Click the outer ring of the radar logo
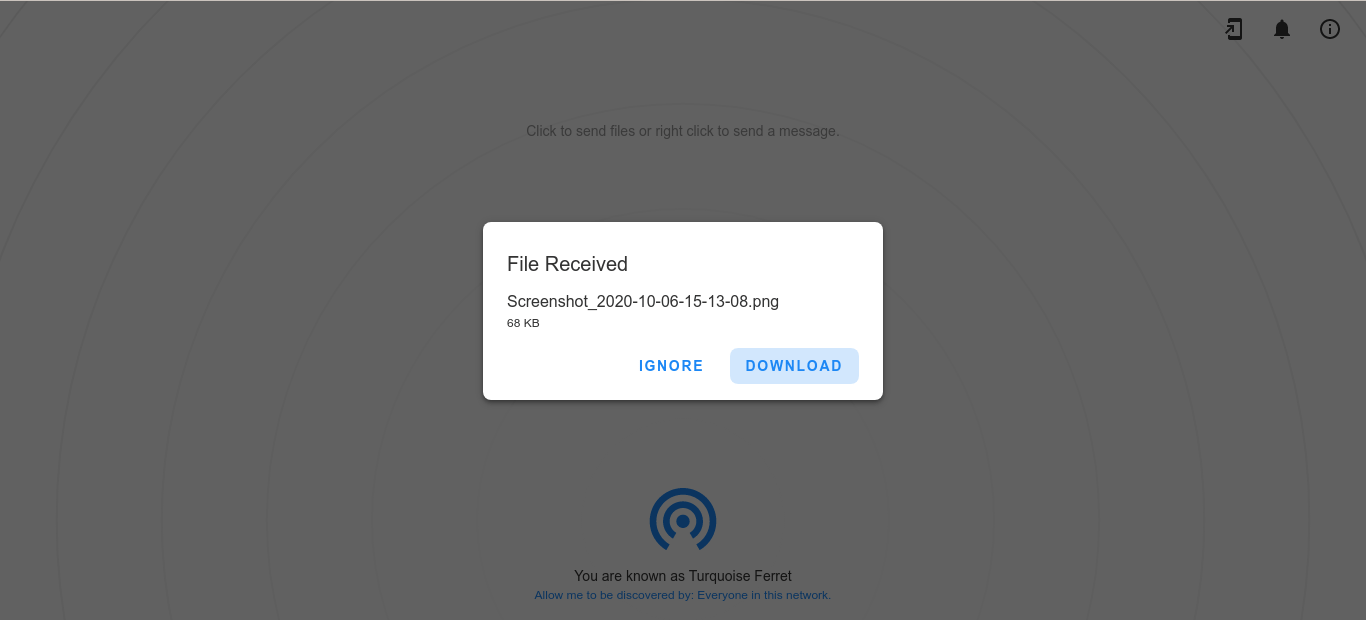Viewport: 1366px width, 620px height. pos(683,491)
